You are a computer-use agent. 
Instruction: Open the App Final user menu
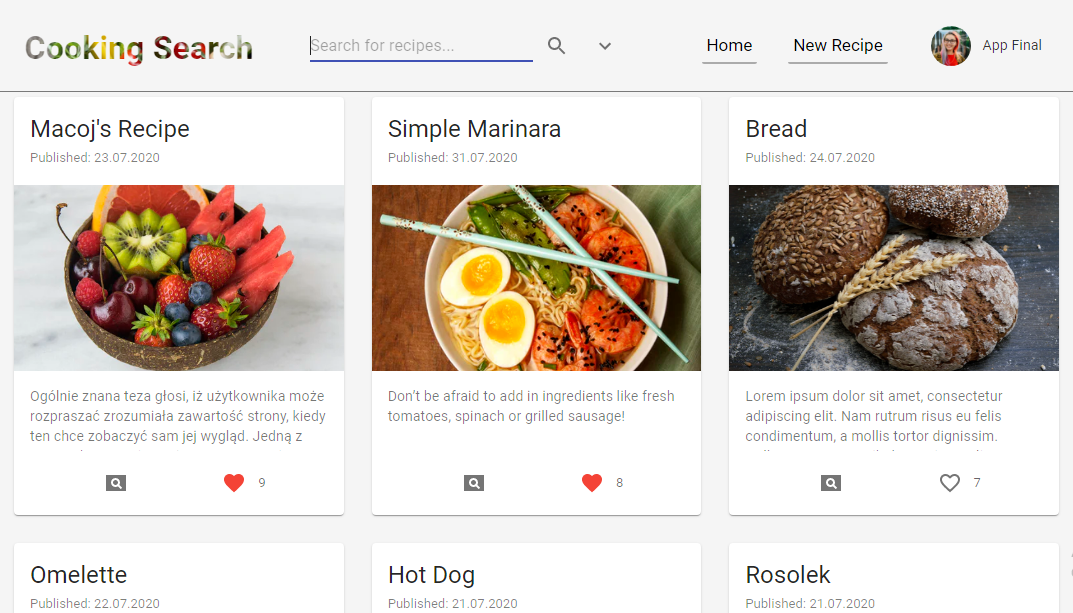[x=1012, y=46]
